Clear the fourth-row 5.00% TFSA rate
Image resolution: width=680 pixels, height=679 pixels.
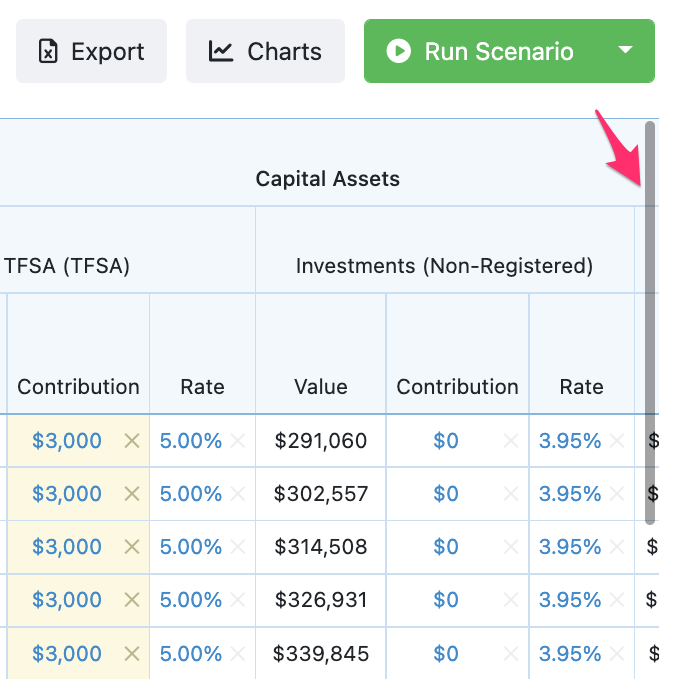point(238,600)
